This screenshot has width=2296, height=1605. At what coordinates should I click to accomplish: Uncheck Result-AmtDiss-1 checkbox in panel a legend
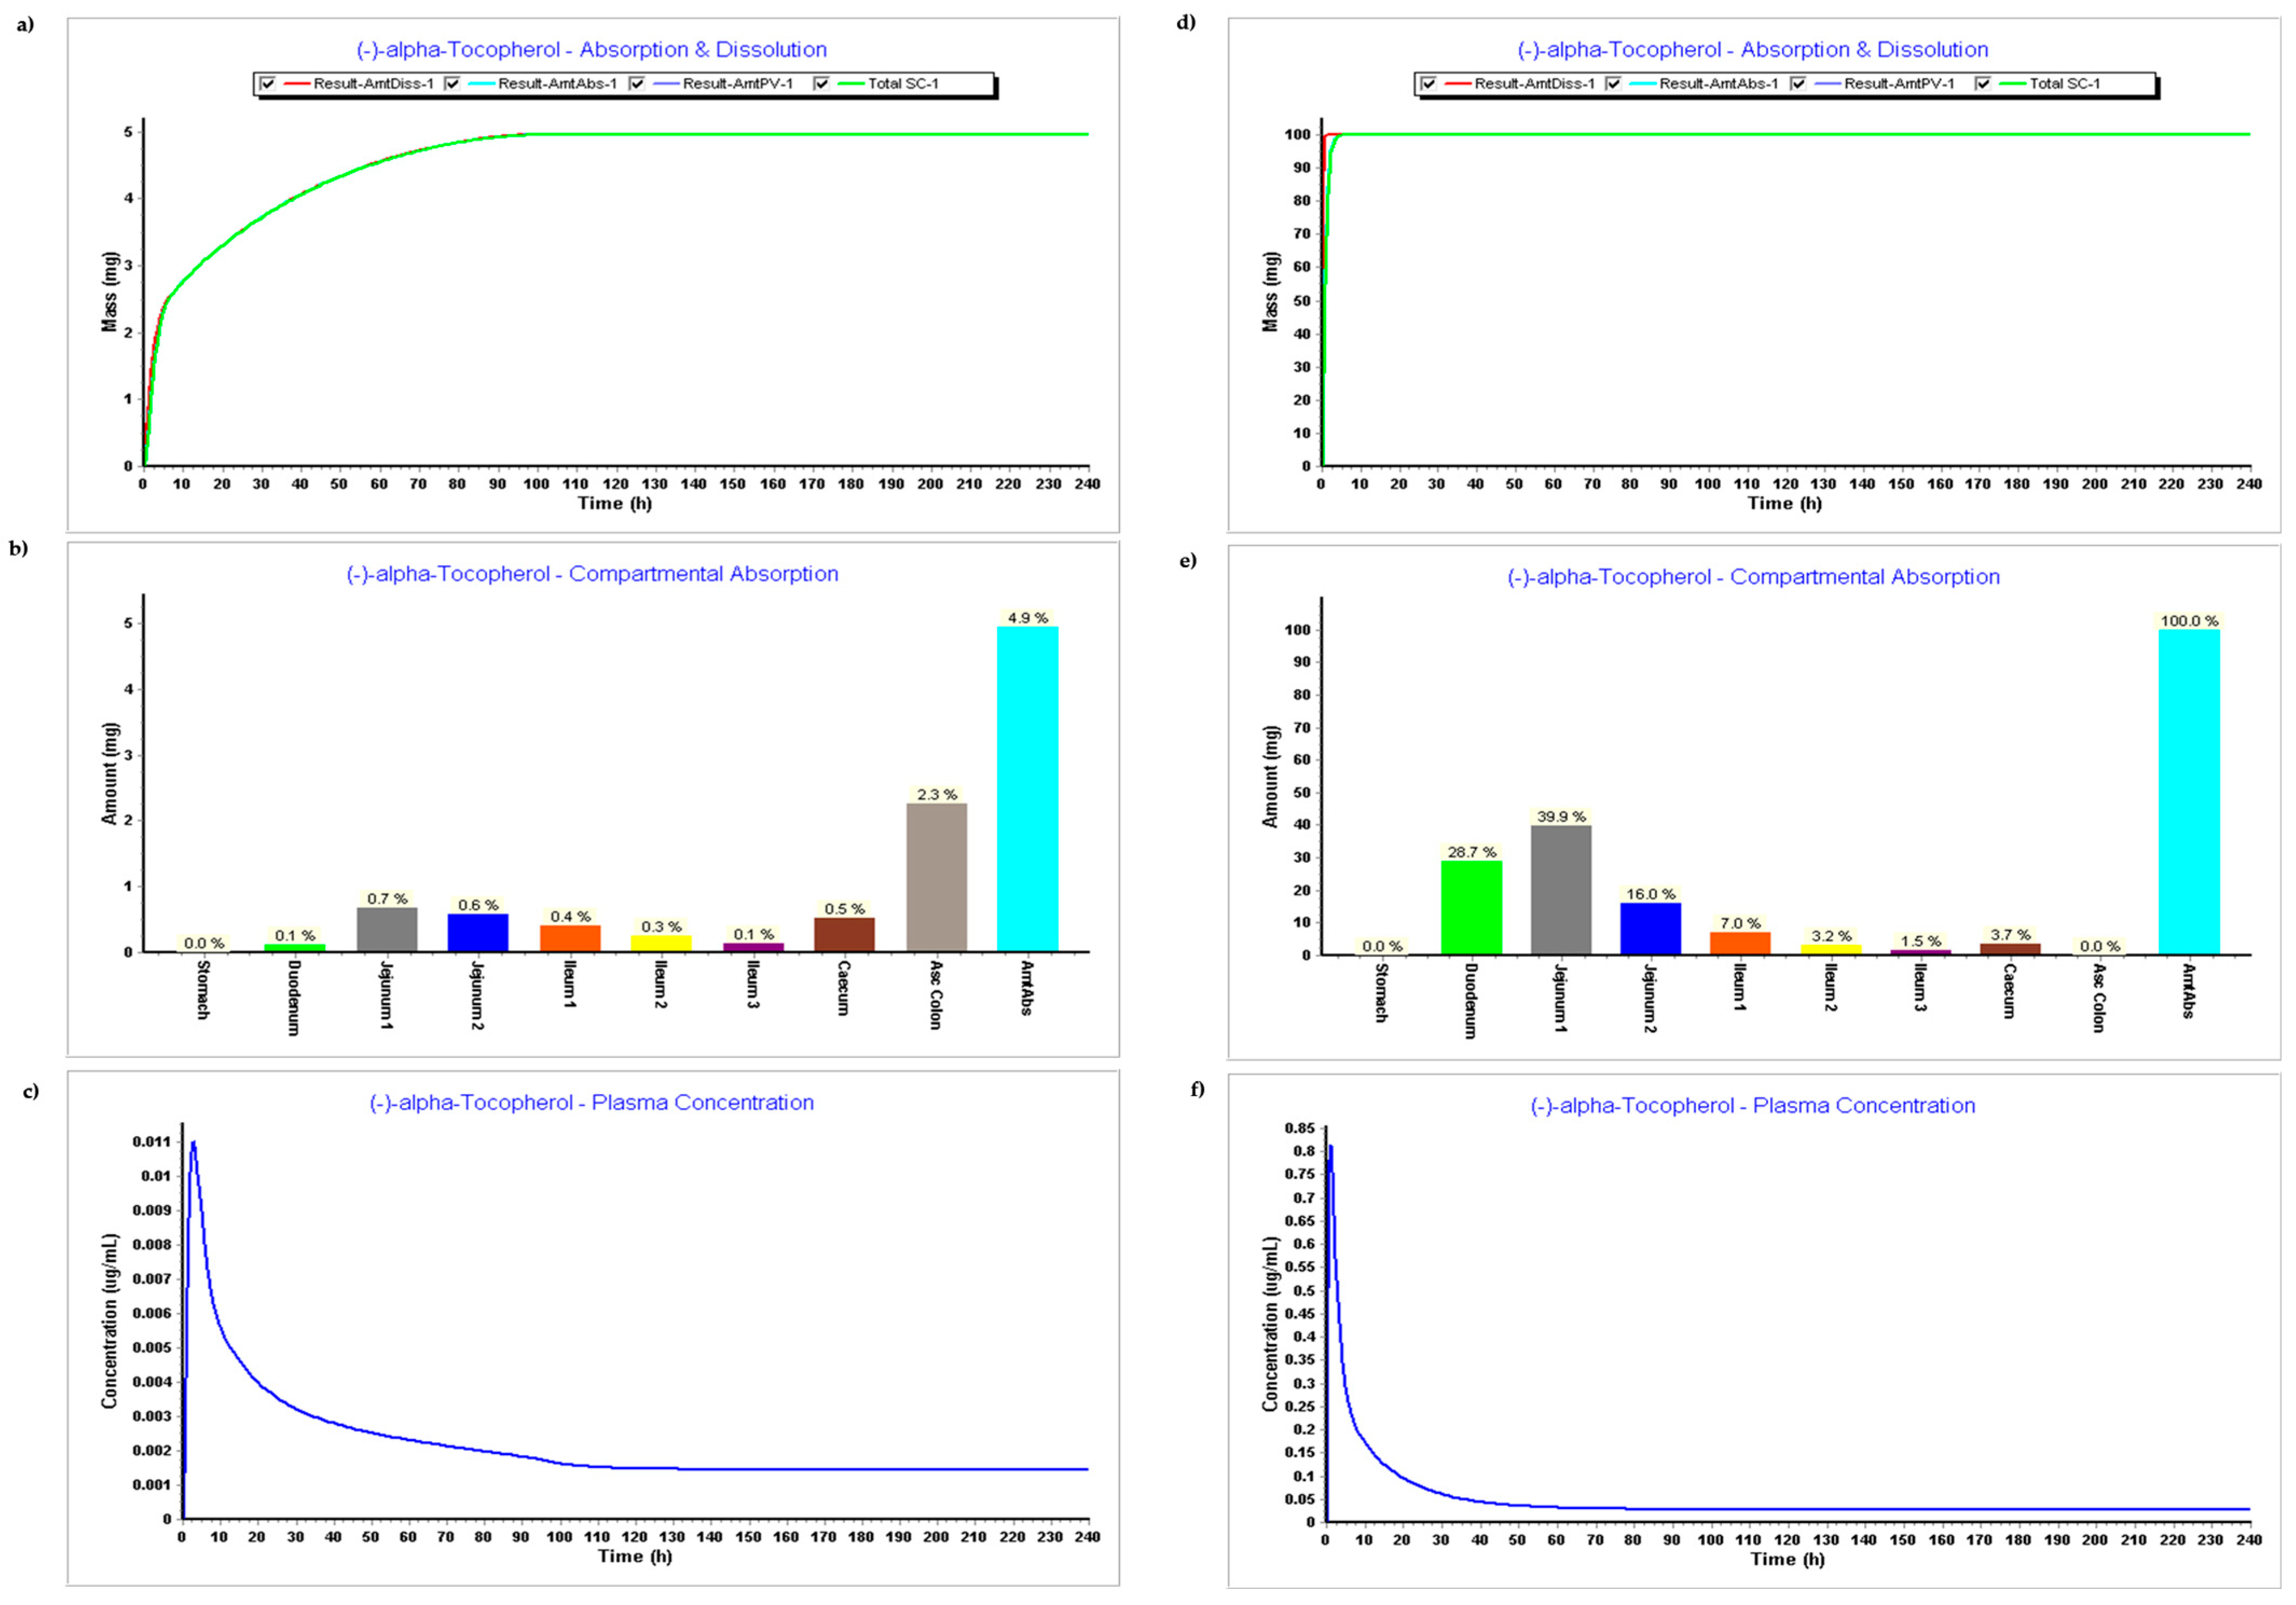click(267, 84)
